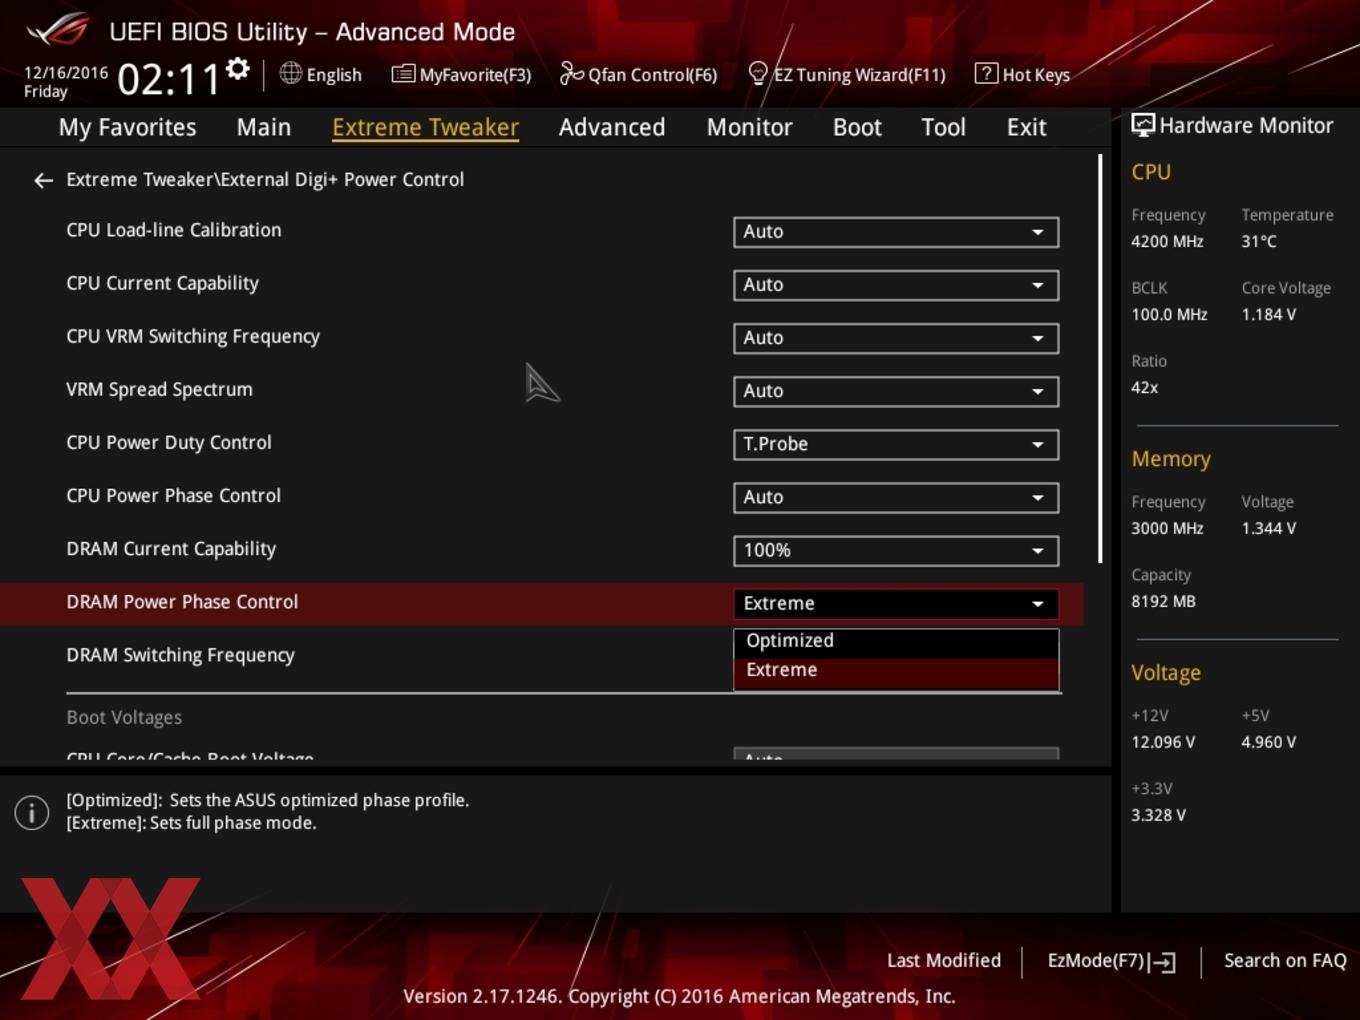Choose Extreme in the open list
Viewport: 1360px width, 1020px height.
(896, 671)
